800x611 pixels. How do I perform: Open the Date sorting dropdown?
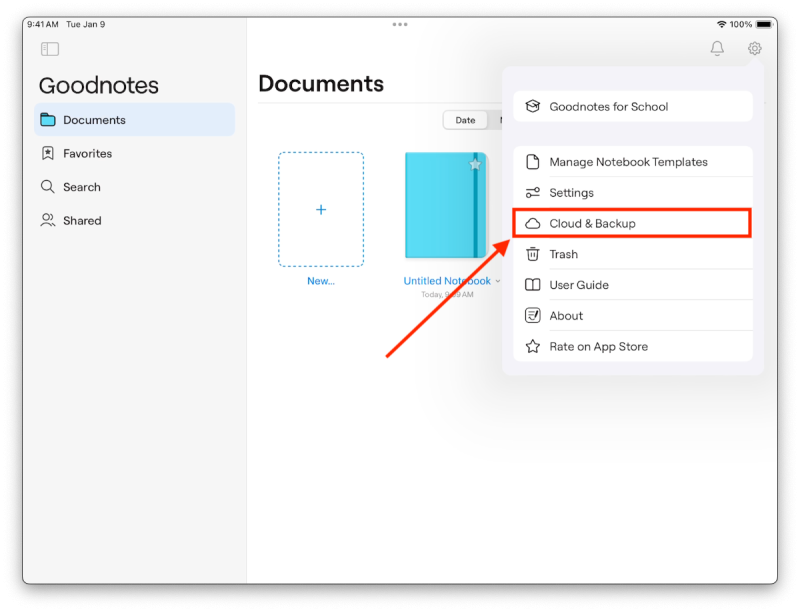coord(465,119)
